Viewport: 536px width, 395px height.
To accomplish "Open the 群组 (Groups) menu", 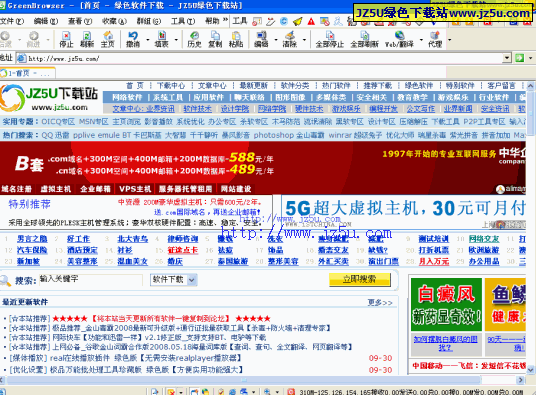I will (x=149, y=21).
